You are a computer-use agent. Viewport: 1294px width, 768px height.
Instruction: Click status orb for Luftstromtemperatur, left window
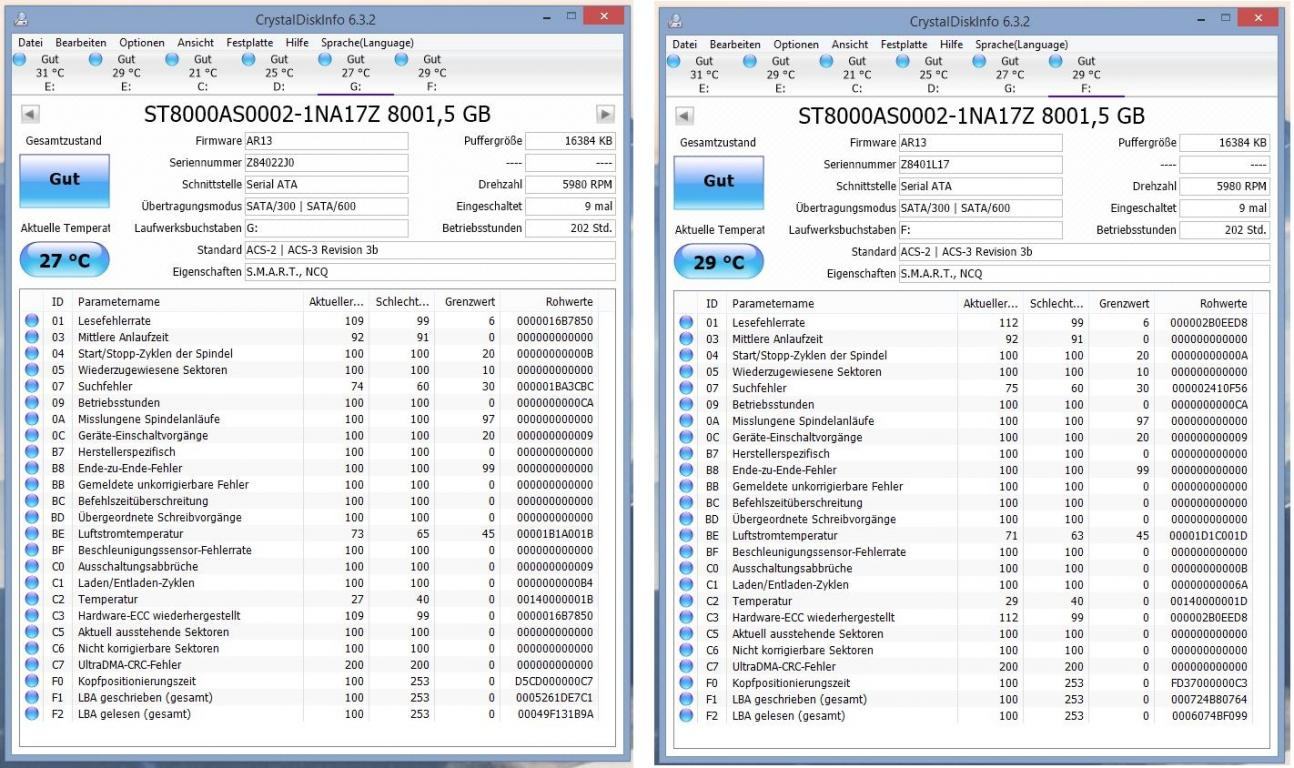coord(32,534)
